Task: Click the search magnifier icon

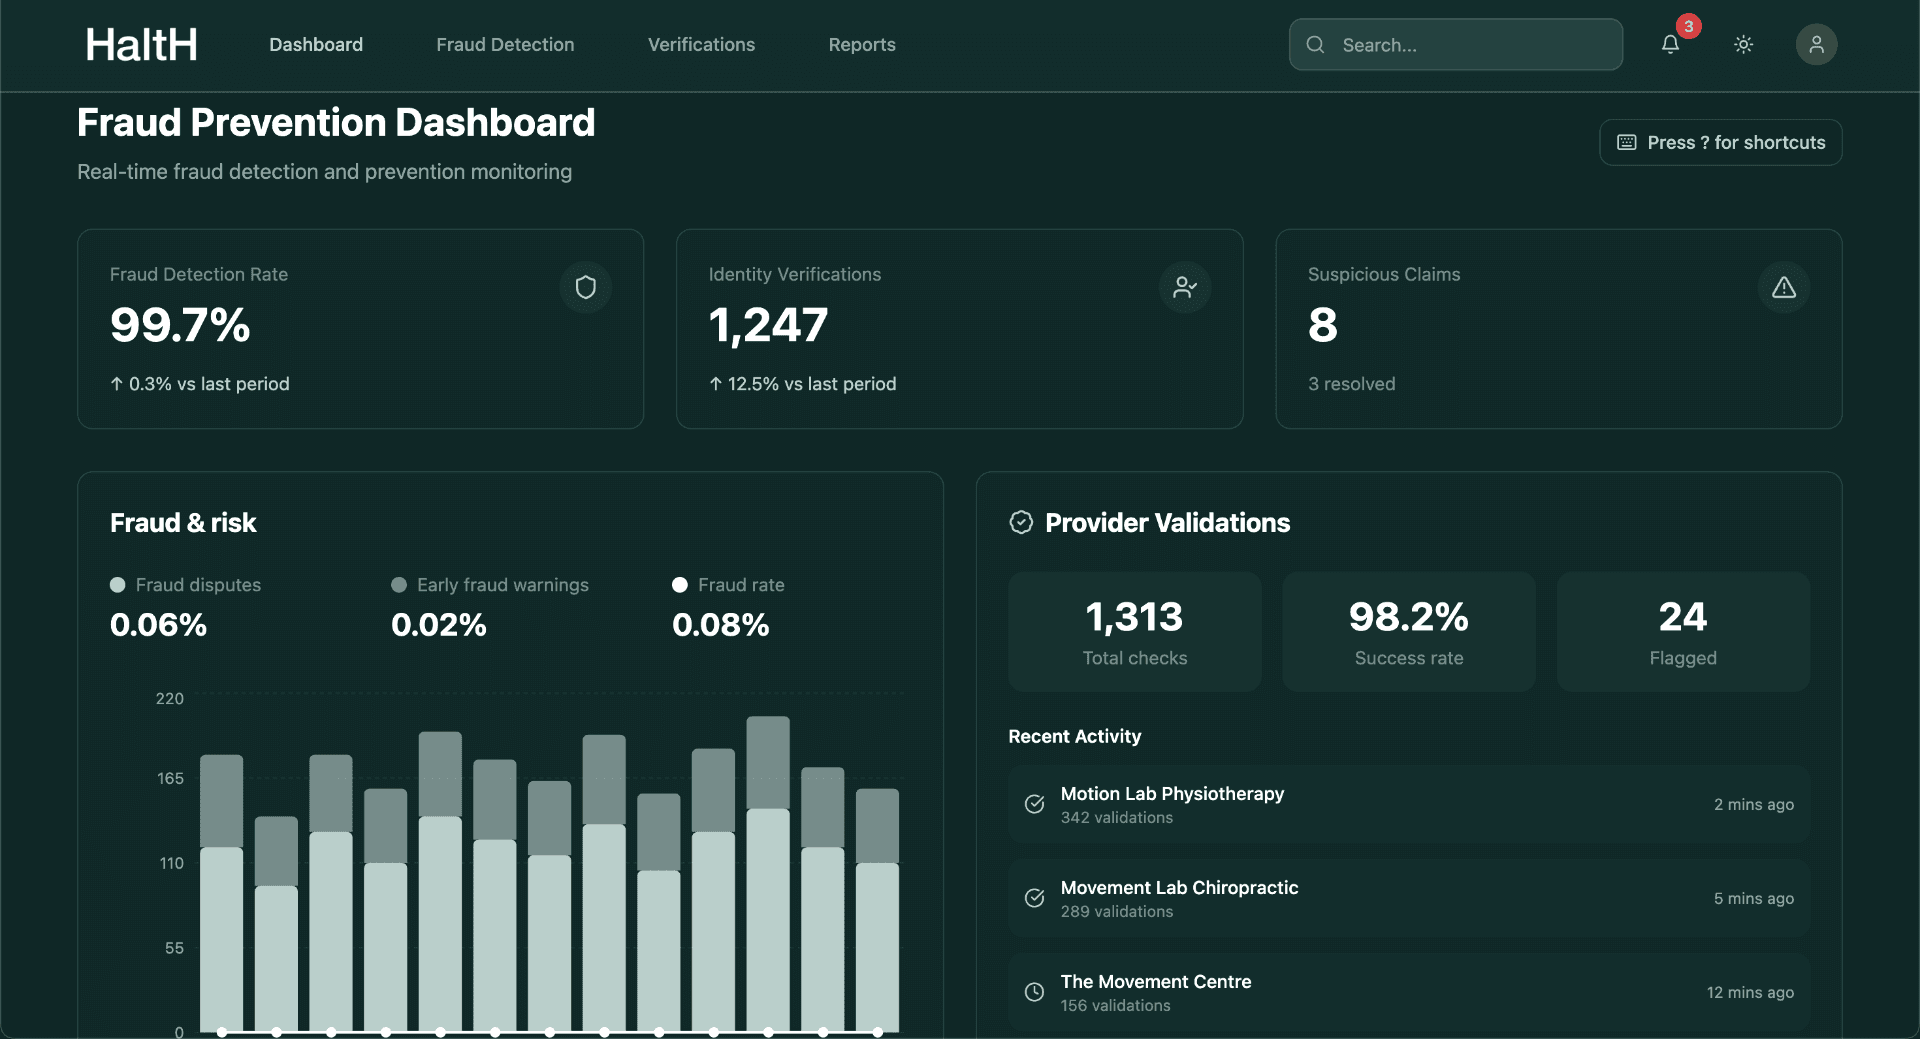Action: click(x=1315, y=45)
